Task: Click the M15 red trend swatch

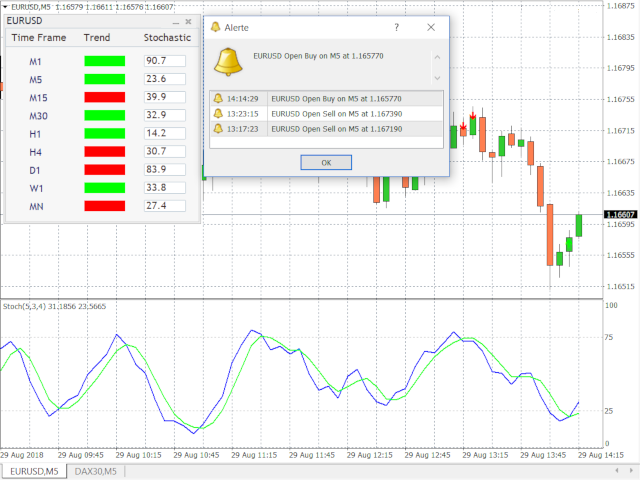Action: 104,97
